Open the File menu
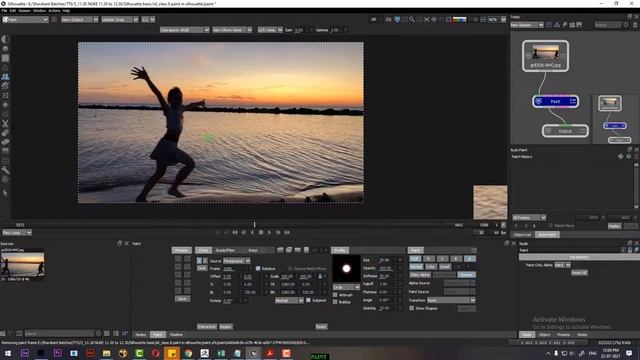This screenshot has height=360, width=640. tap(4, 11)
